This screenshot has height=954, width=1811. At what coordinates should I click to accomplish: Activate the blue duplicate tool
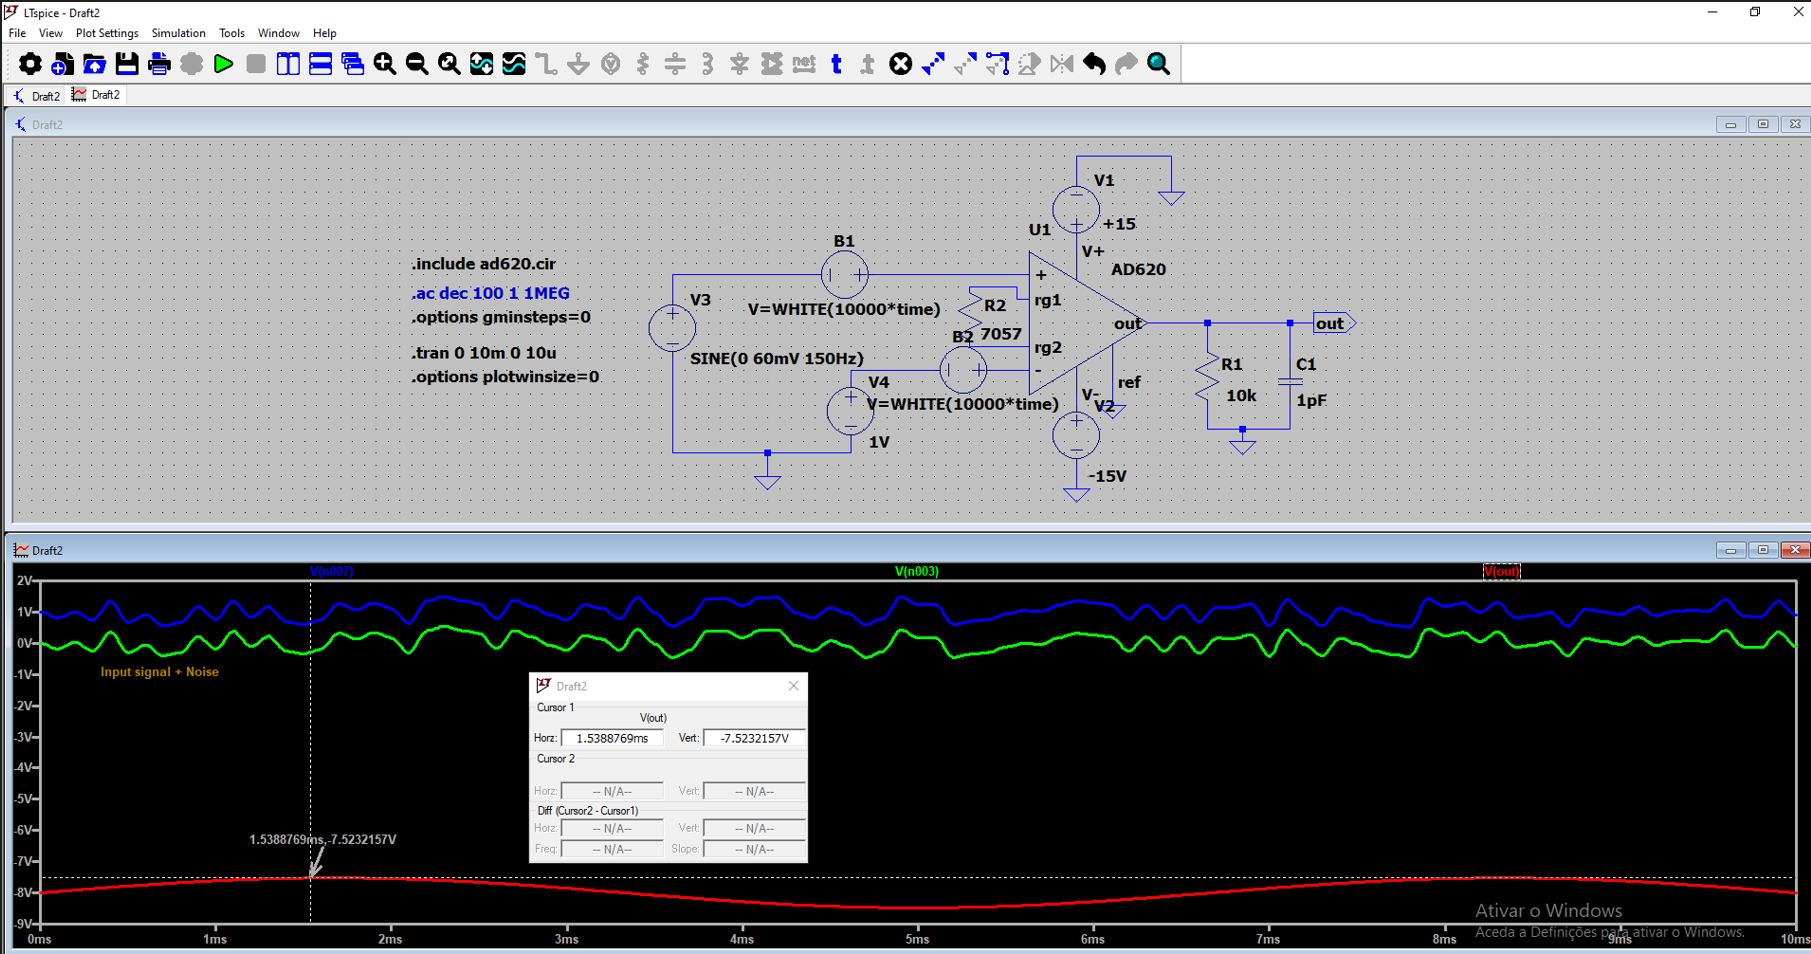(933, 64)
